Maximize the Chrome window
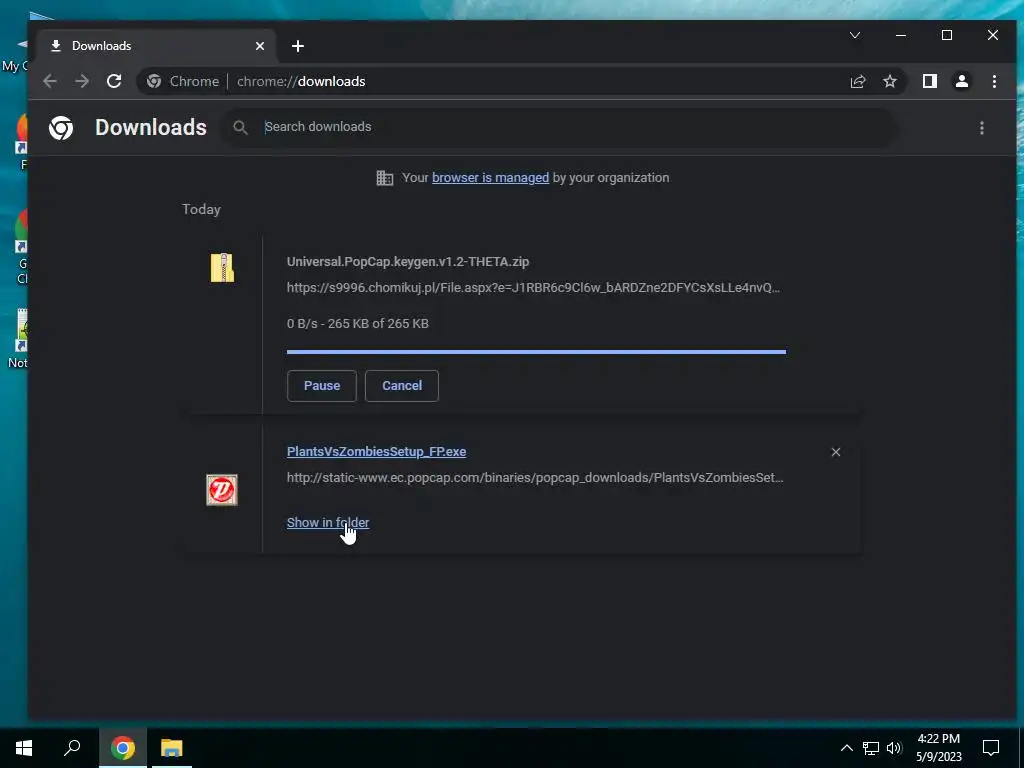1024x768 pixels. 947,35
